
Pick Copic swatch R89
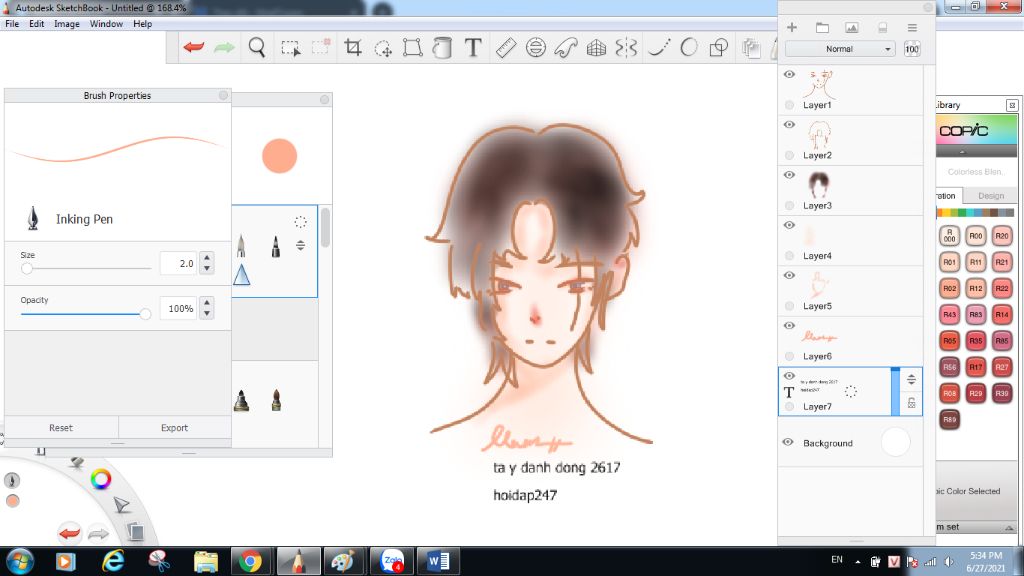click(x=950, y=419)
